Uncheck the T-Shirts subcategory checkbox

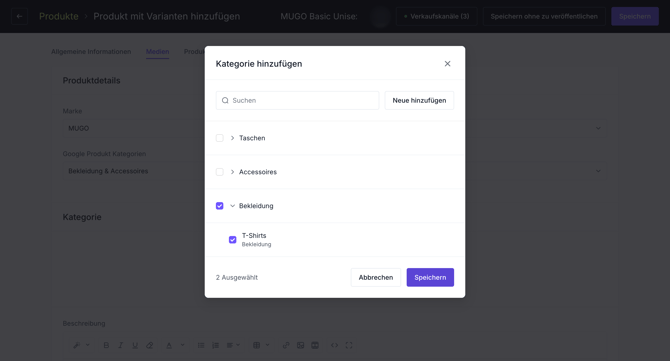(232, 240)
